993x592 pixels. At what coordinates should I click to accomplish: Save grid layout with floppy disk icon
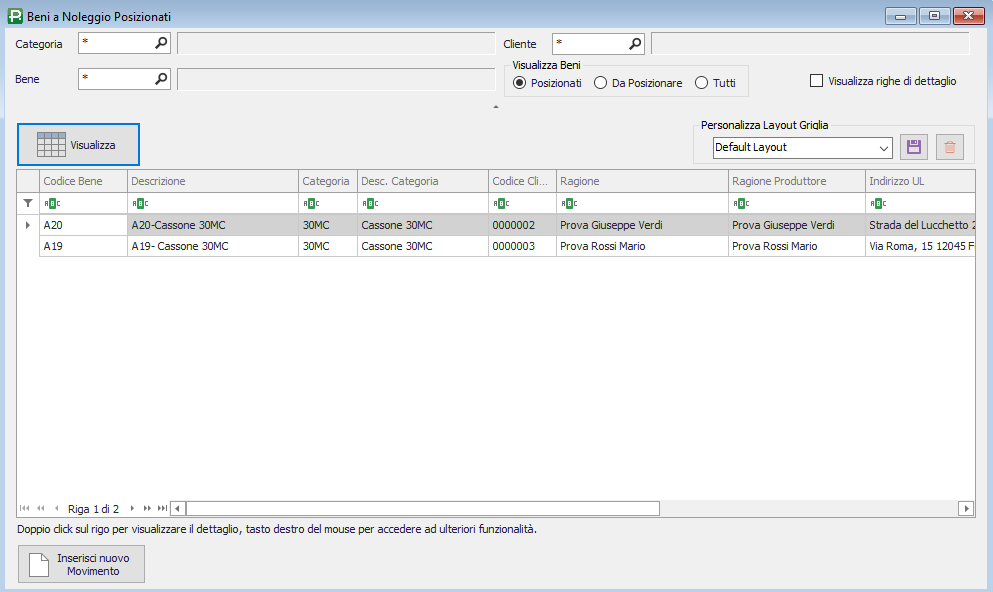point(913,147)
